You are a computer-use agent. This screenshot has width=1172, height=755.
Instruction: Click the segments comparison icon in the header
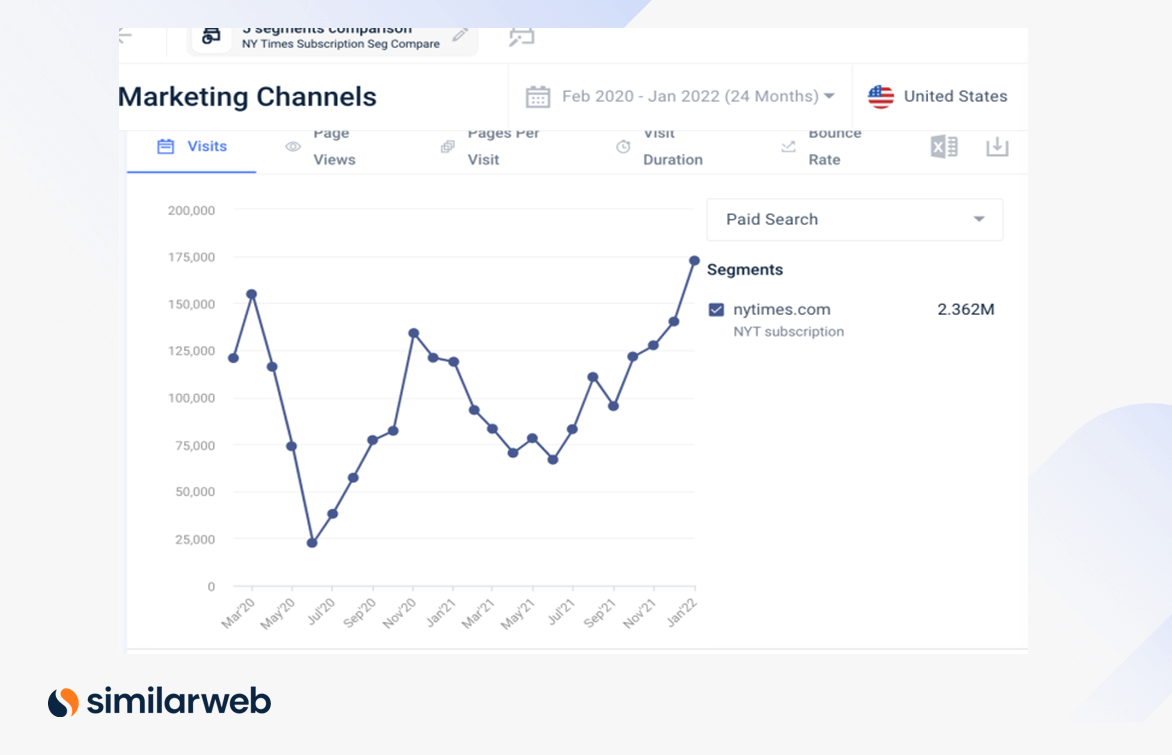pos(209,34)
